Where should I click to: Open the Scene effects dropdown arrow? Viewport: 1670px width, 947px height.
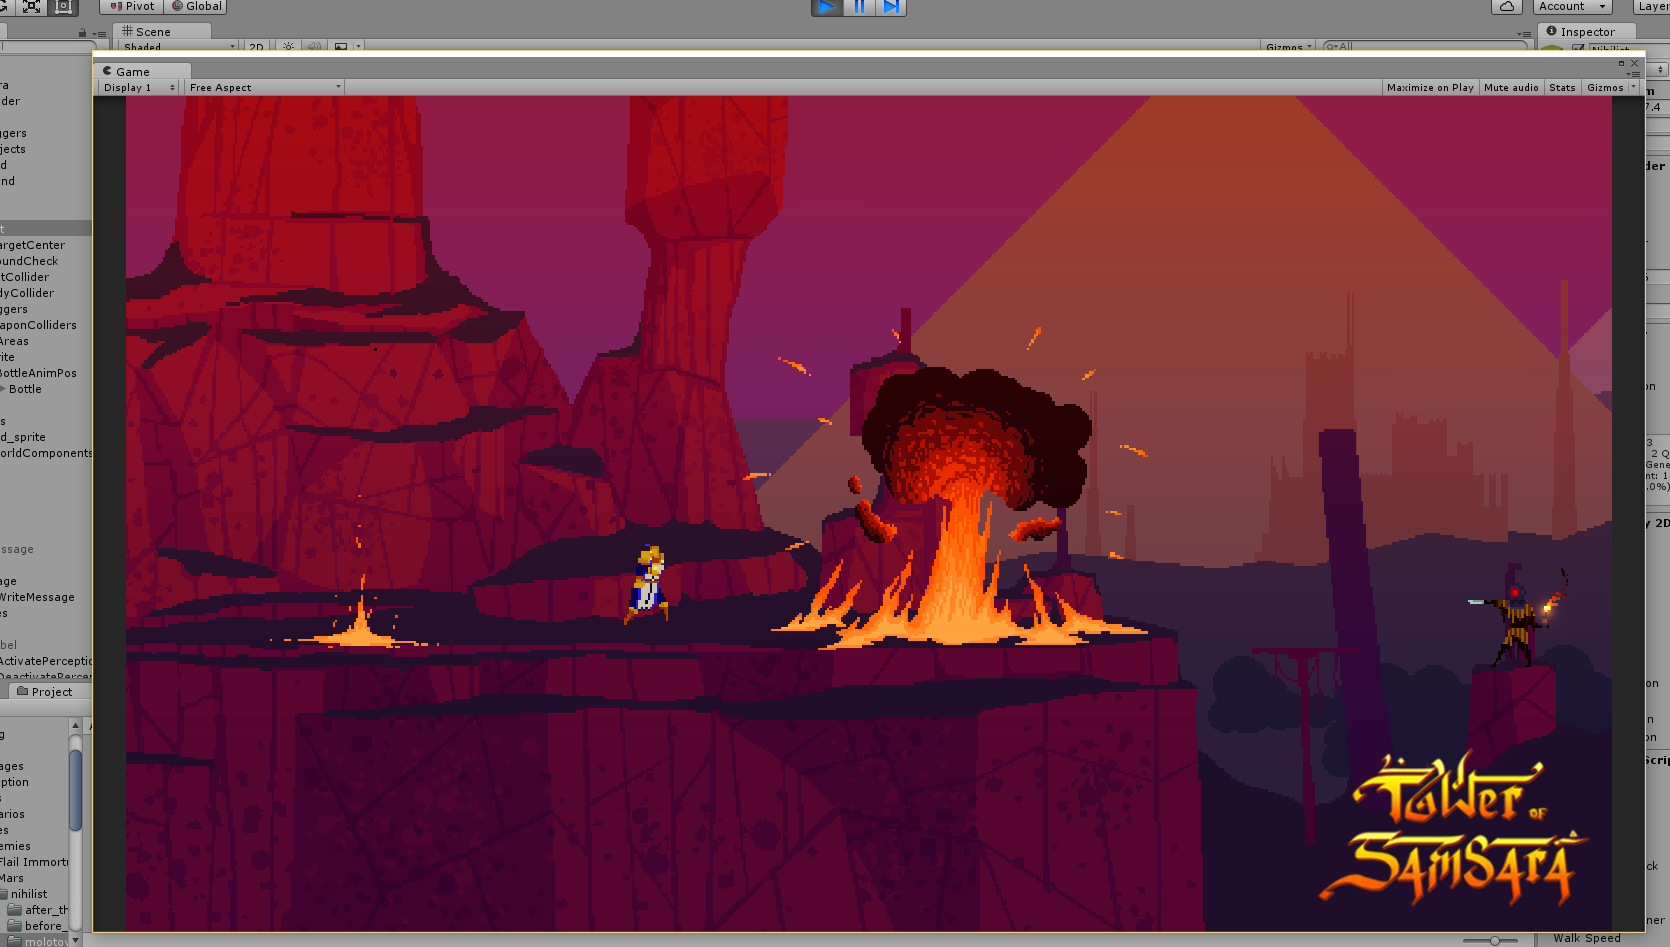[x=358, y=47]
